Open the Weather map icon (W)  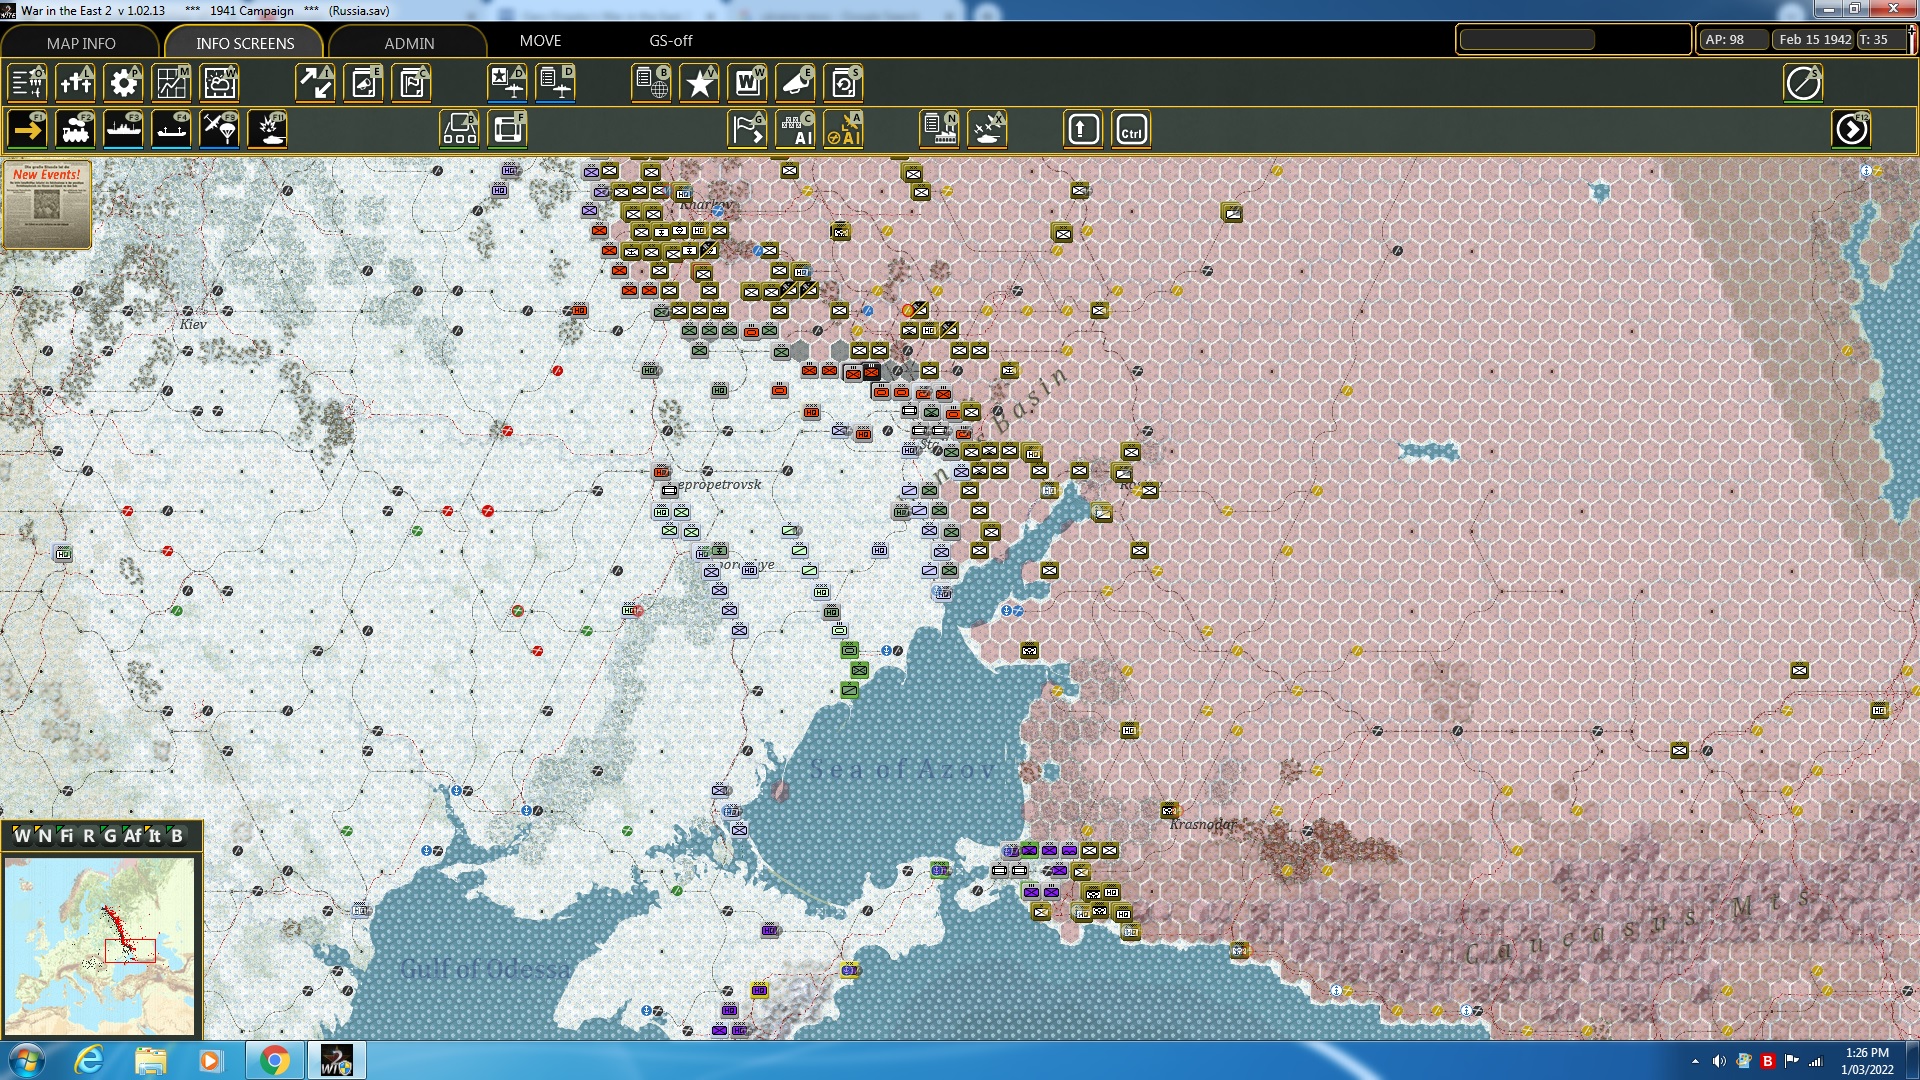[x=220, y=83]
